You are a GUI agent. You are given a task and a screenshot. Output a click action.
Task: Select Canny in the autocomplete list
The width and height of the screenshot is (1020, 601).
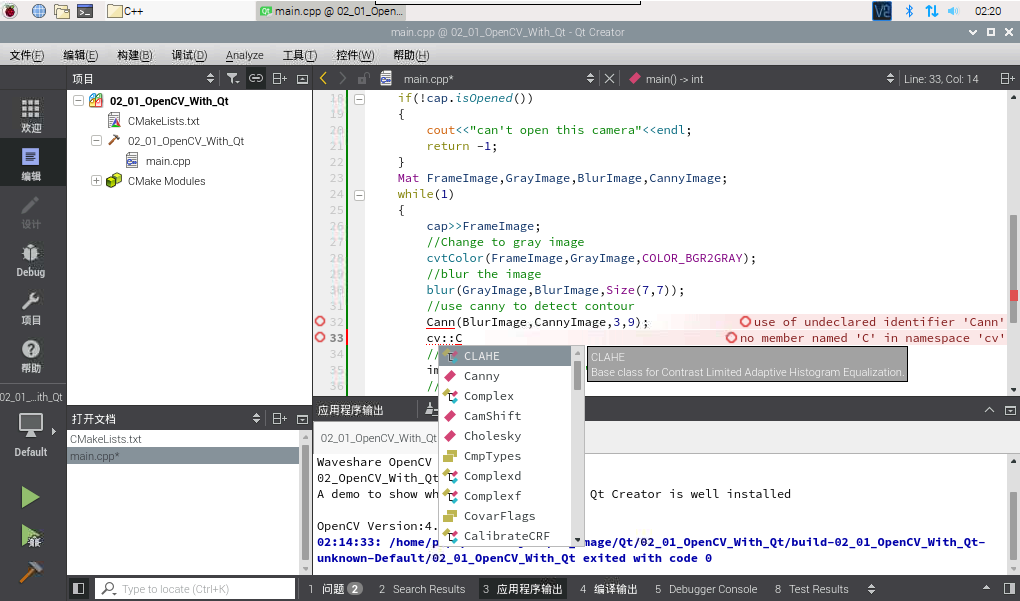[505, 376]
